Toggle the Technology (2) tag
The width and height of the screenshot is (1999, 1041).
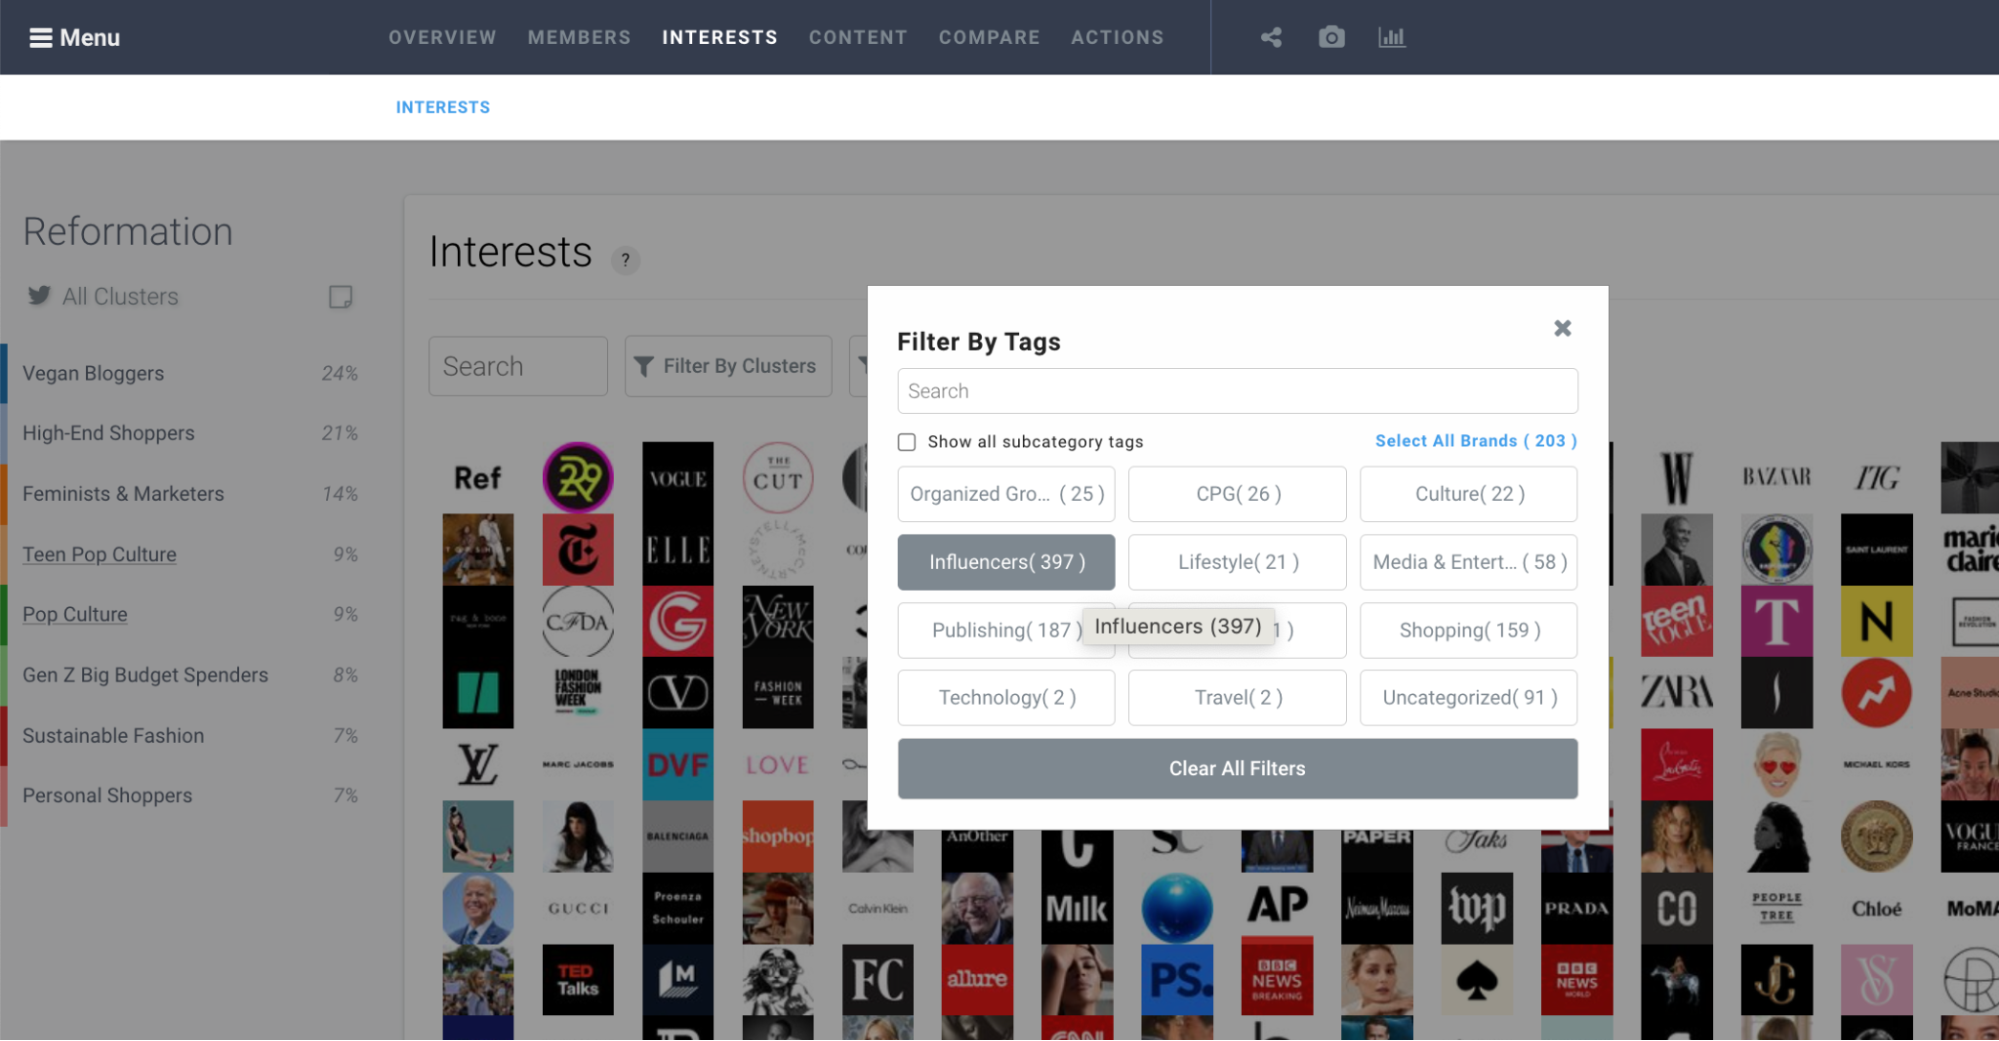click(x=1006, y=698)
